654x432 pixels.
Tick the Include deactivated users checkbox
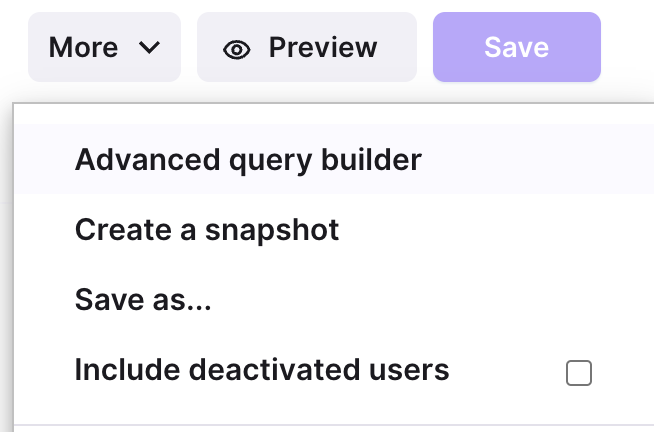(x=579, y=373)
